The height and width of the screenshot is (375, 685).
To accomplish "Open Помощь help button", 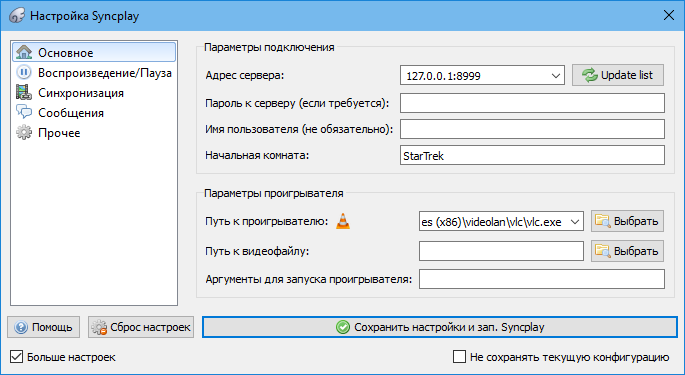I will [43, 327].
